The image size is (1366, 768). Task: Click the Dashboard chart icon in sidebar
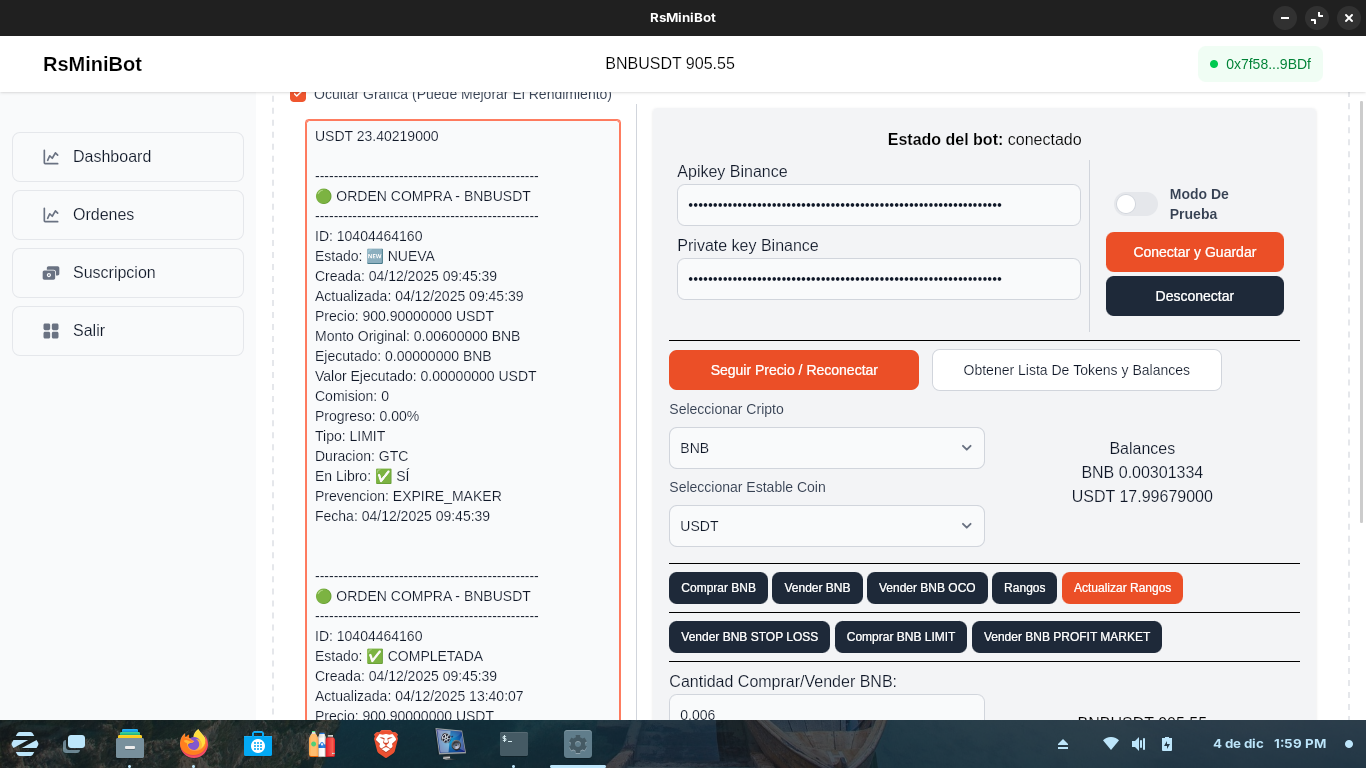pyautogui.click(x=51, y=157)
